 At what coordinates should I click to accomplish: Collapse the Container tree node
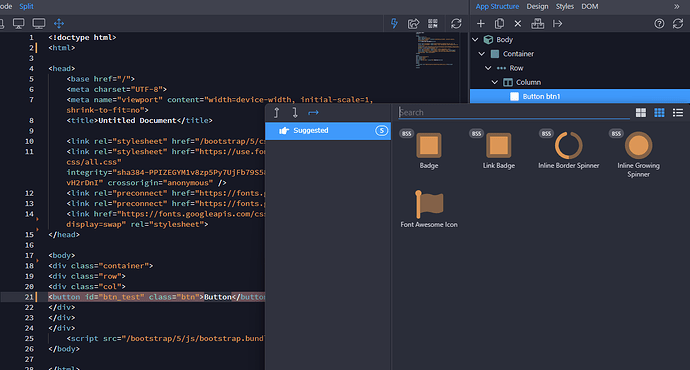[482, 54]
